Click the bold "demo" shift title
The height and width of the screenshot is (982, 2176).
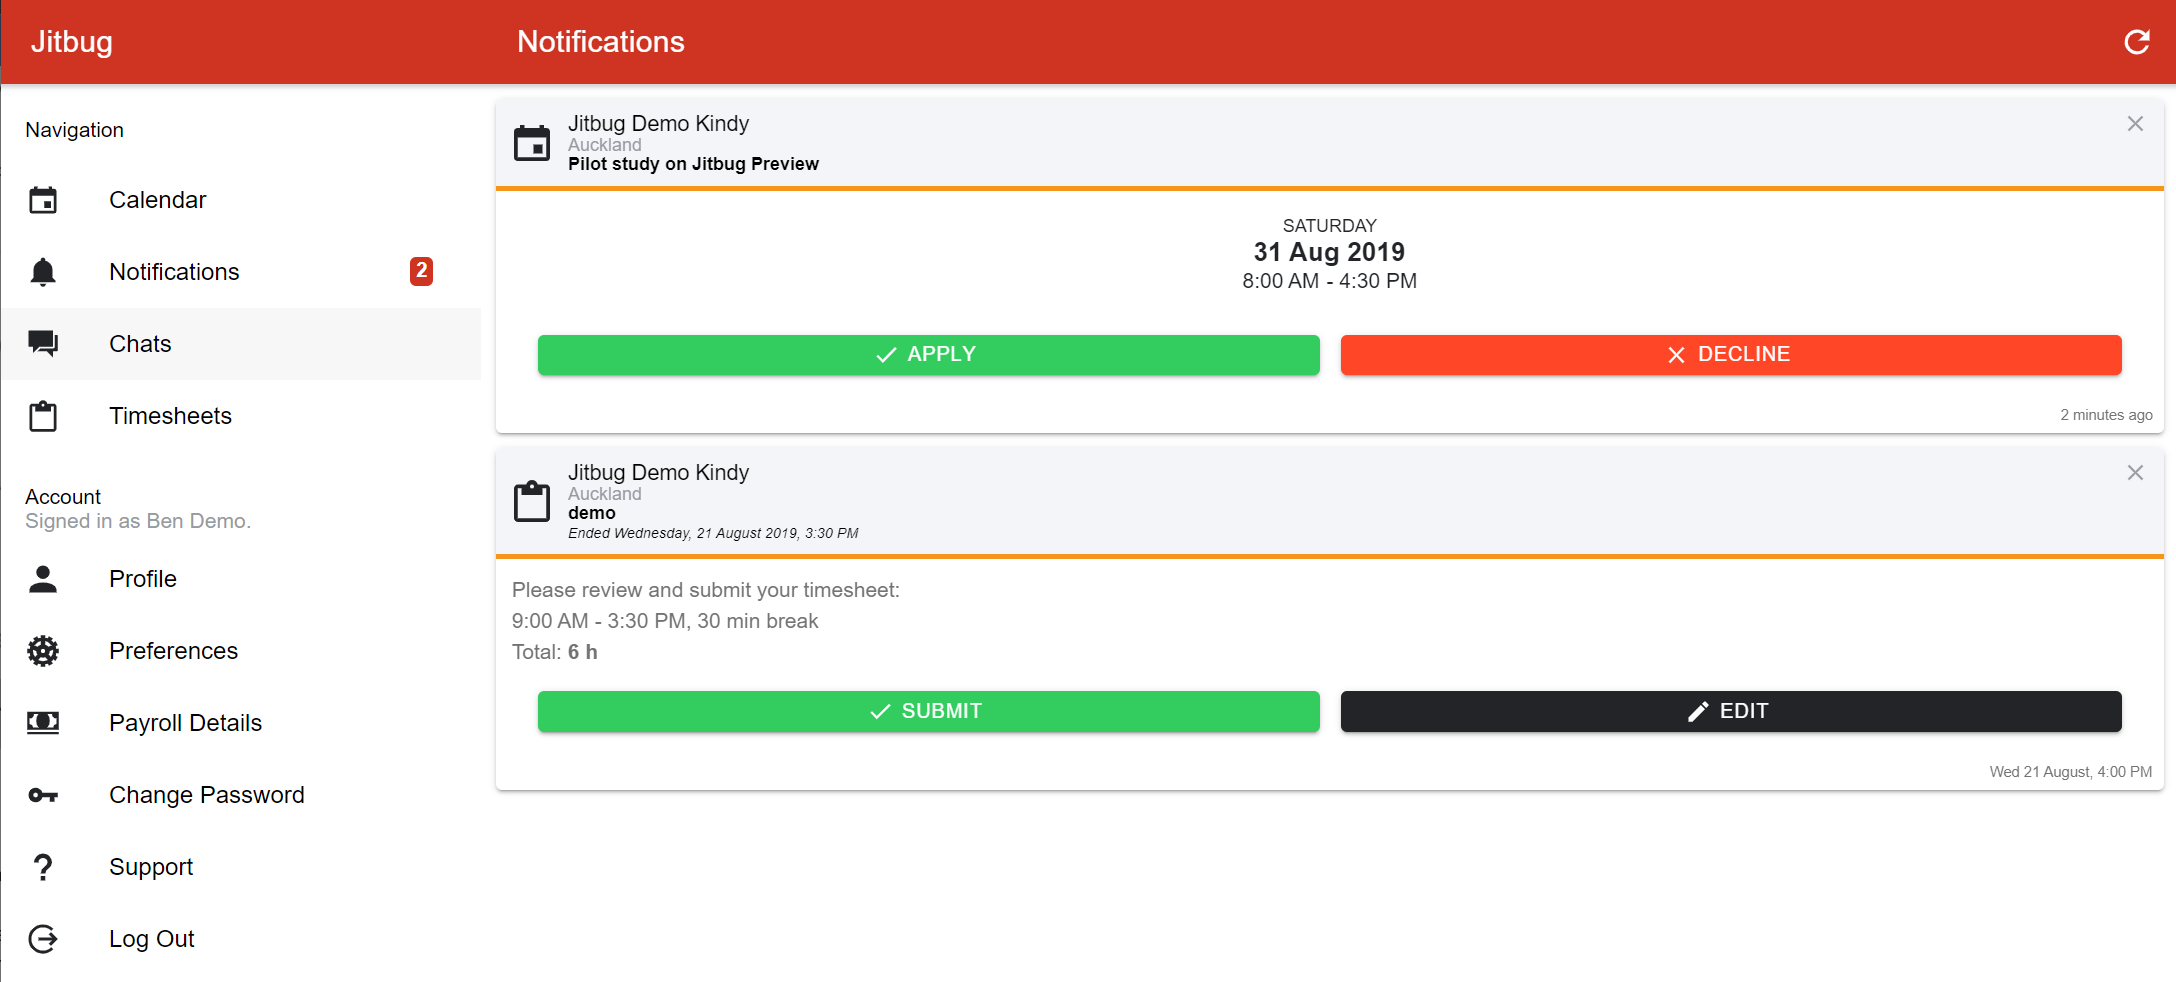[x=592, y=513]
